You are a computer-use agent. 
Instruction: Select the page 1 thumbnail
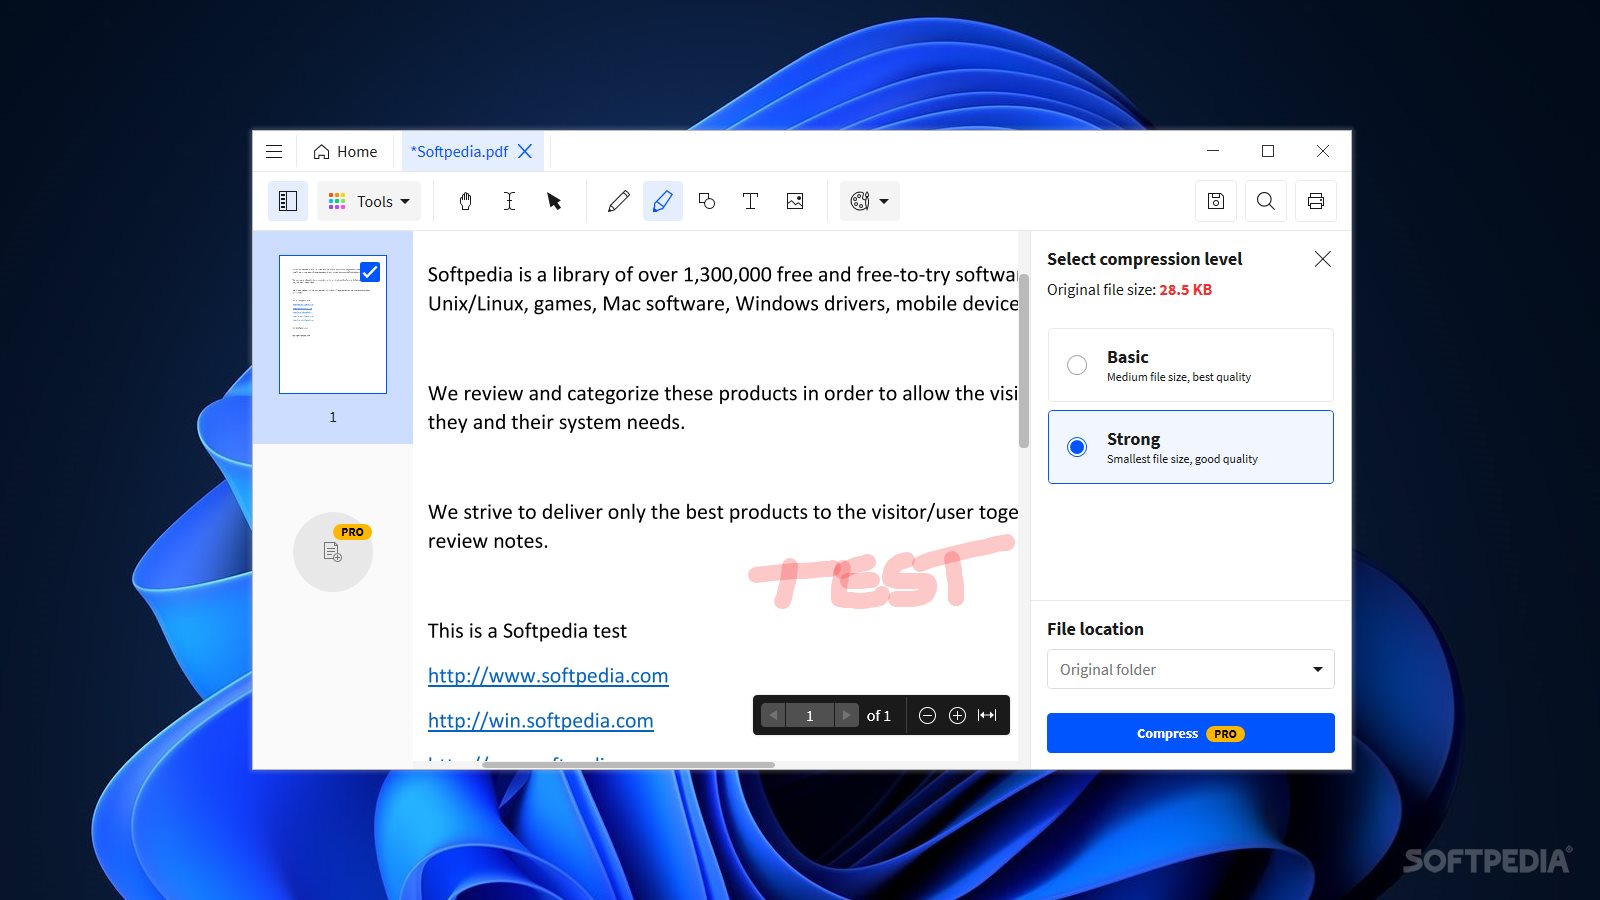(333, 324)
